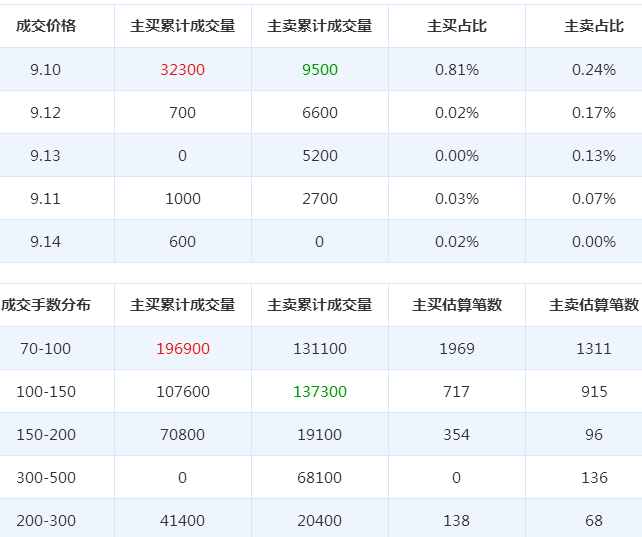Click the 主卖占比 column header
642x537 pixels.
[594, 26]
